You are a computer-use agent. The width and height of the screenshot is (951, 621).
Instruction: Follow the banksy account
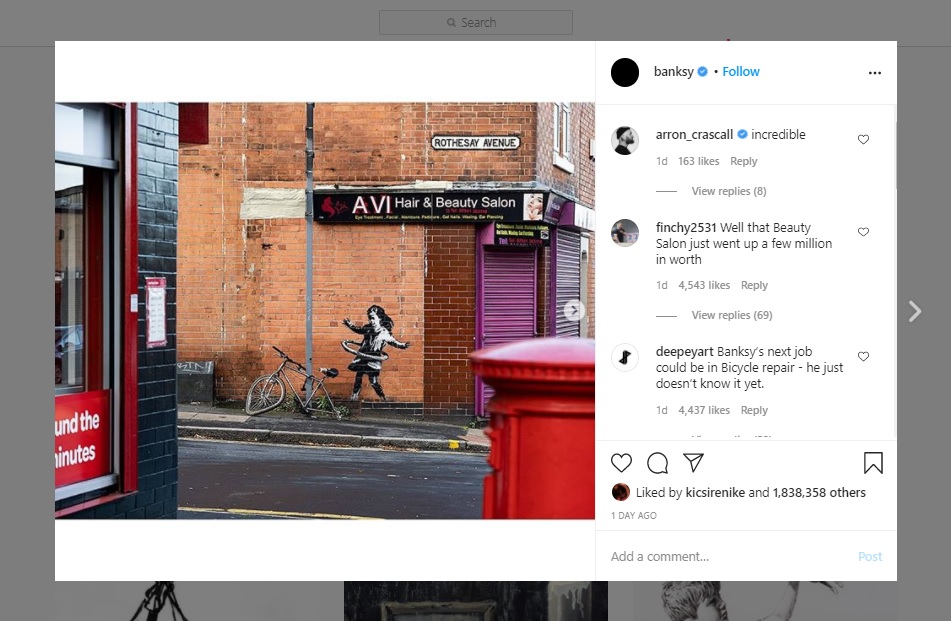(x=741, y=72)
